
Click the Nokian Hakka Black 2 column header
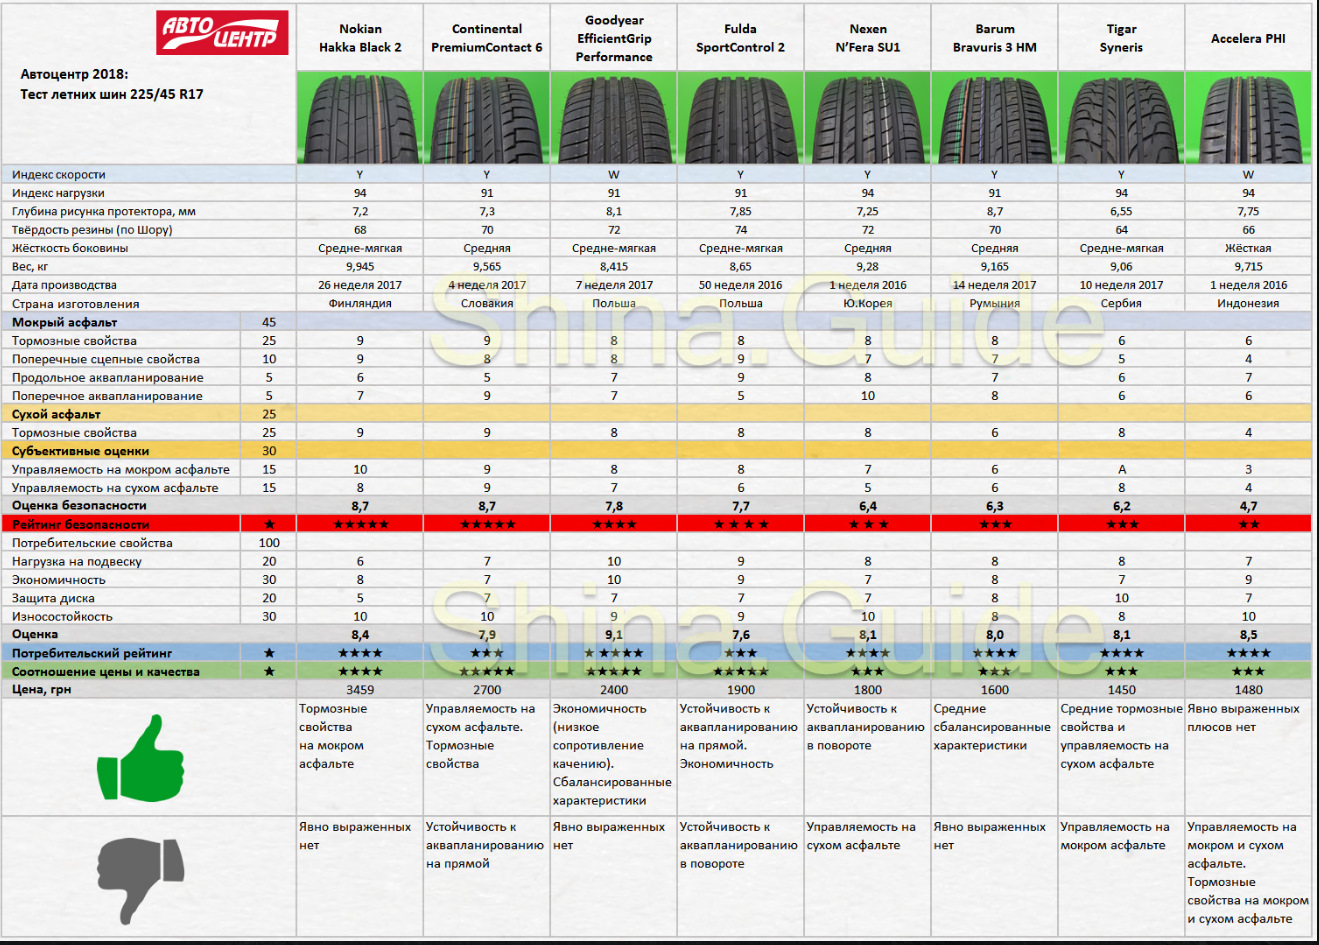tap(360, 38)
